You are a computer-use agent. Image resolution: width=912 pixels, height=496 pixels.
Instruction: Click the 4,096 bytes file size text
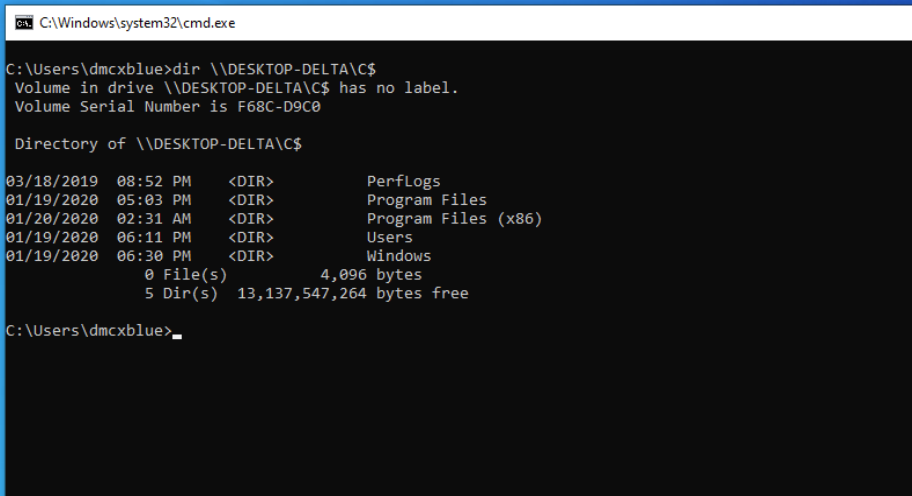pyautogui.click(x=371, y=274)
